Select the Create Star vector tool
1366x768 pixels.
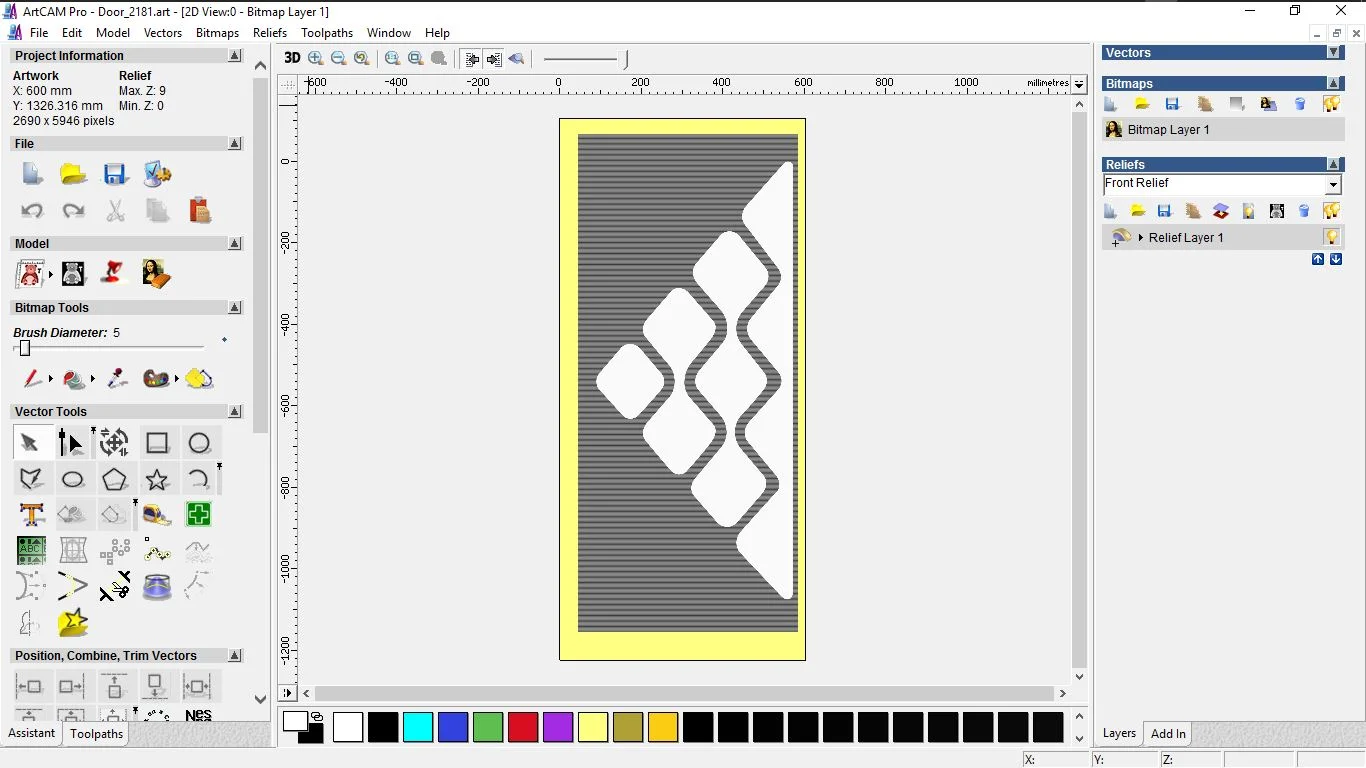coord(157,480)
